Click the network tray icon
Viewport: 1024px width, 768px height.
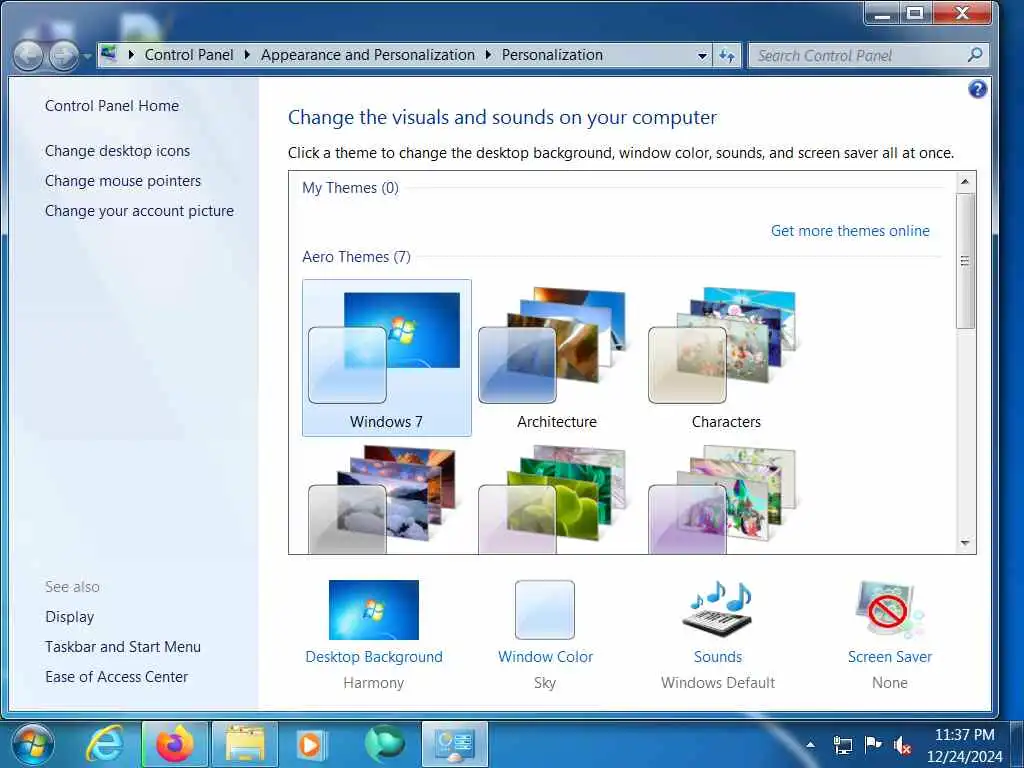point(842,745)
